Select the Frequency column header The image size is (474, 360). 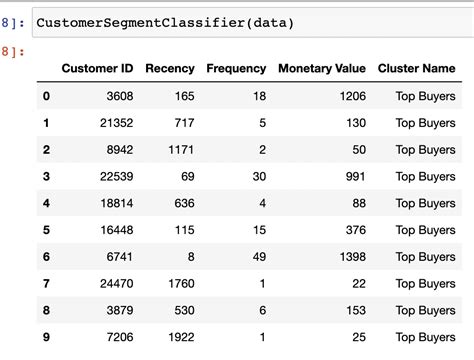(236, 68)
